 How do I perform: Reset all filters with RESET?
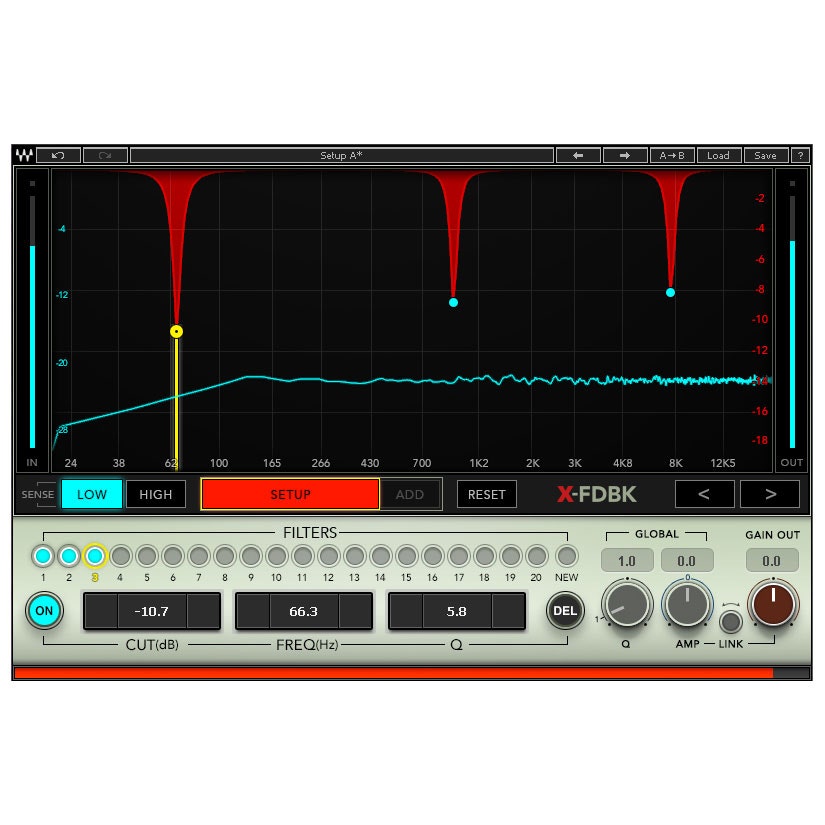point(487,494)
